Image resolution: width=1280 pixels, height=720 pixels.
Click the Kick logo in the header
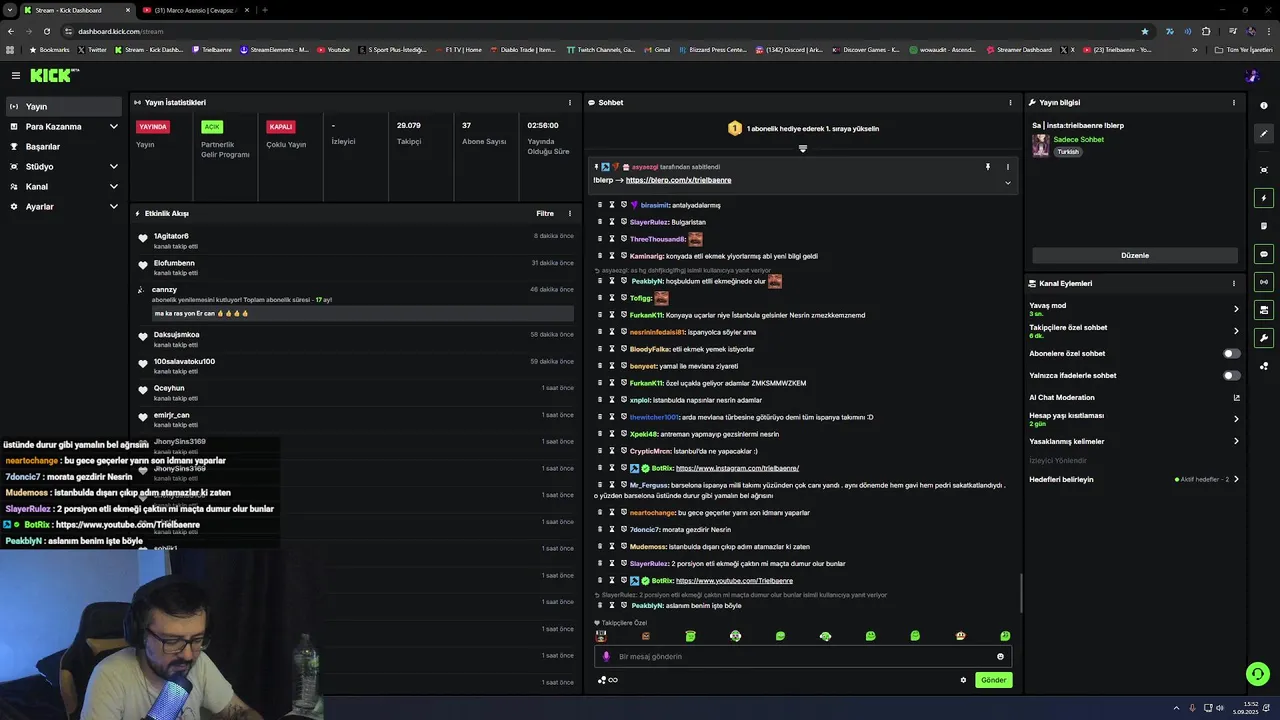(x=54, y=75)
